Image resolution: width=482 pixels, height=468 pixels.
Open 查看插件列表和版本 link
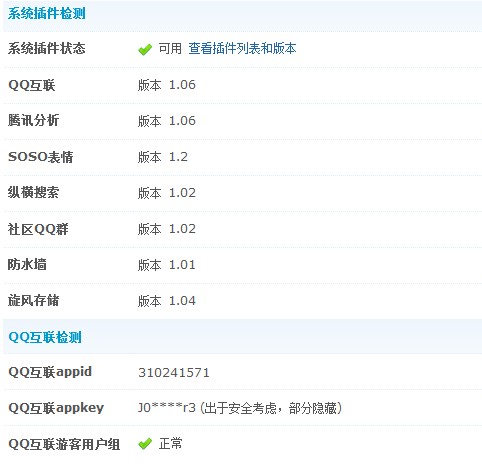click(242, 49)
